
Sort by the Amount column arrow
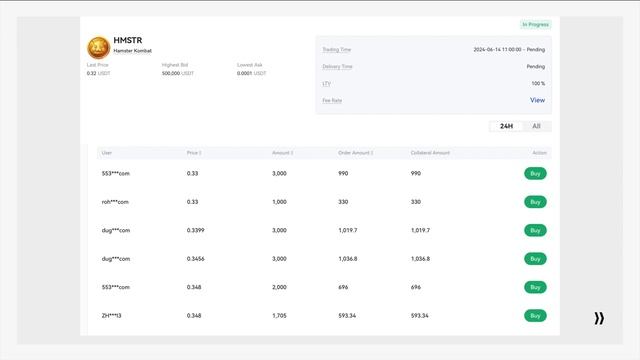pos(292,153)
